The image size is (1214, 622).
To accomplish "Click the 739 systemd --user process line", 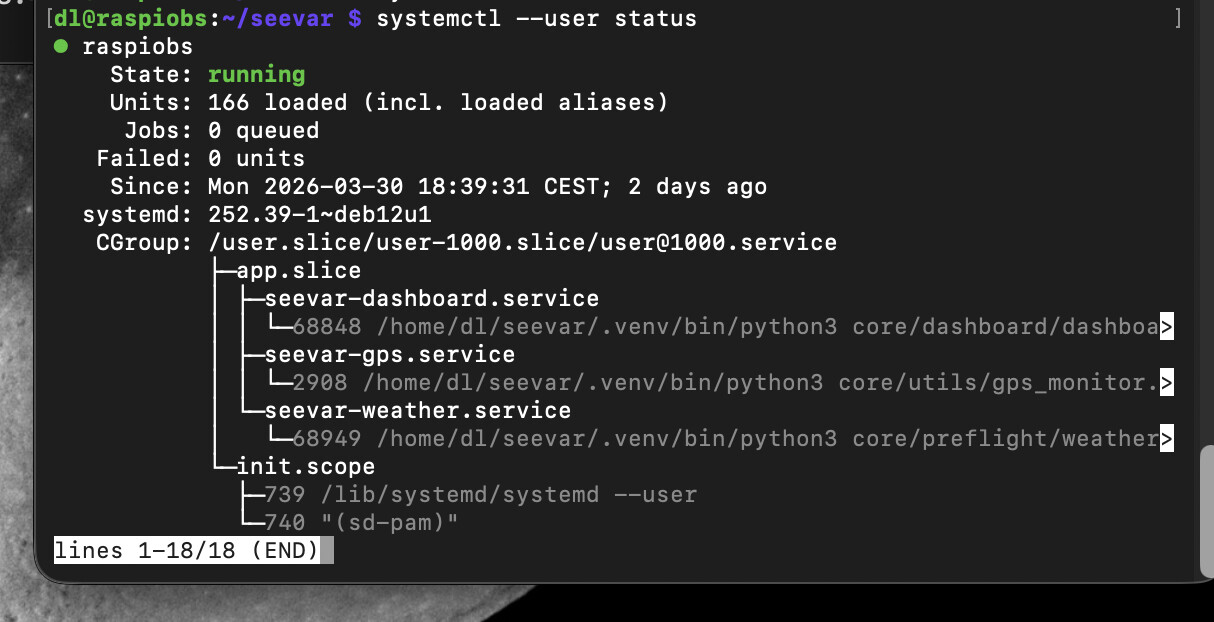I will 480,495.
